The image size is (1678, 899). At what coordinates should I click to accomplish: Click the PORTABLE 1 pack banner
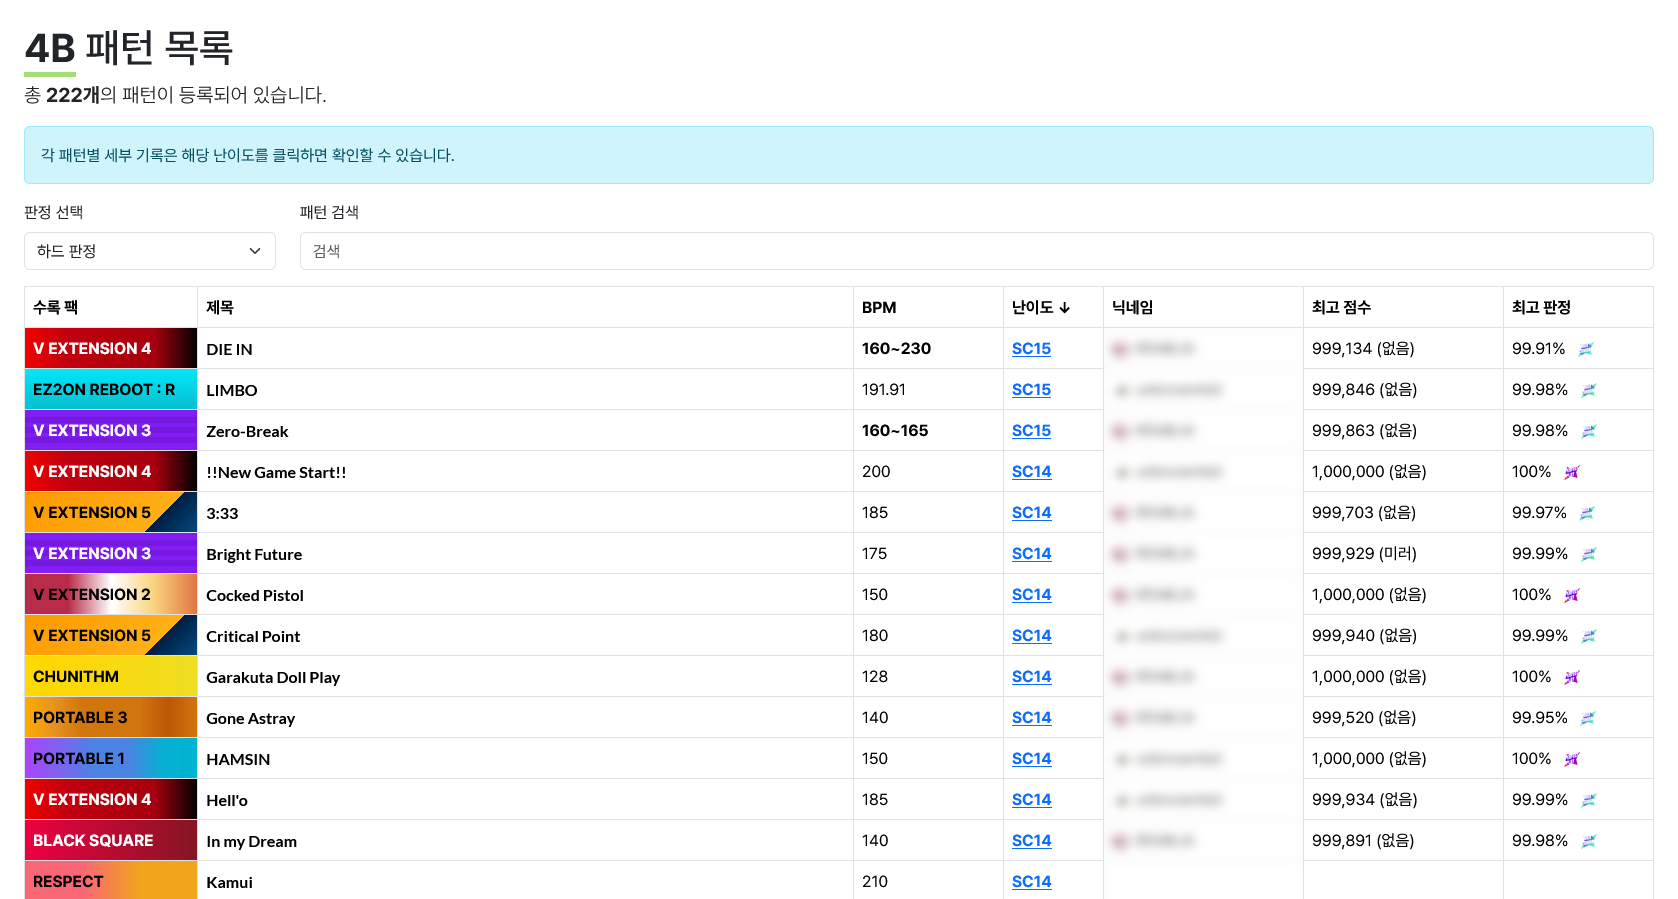111,758
